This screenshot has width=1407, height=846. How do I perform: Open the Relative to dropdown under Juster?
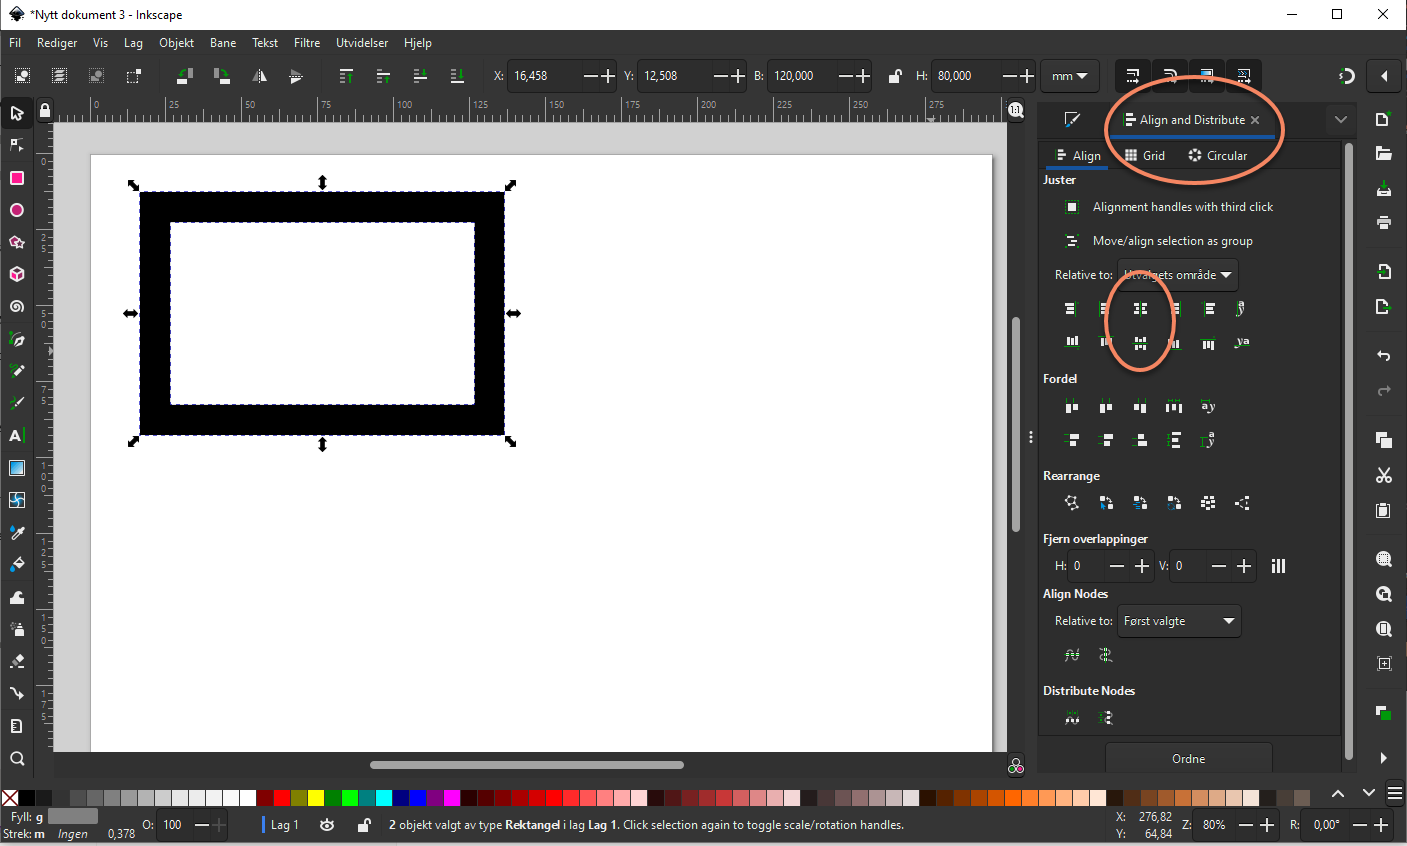[1177, 275]
